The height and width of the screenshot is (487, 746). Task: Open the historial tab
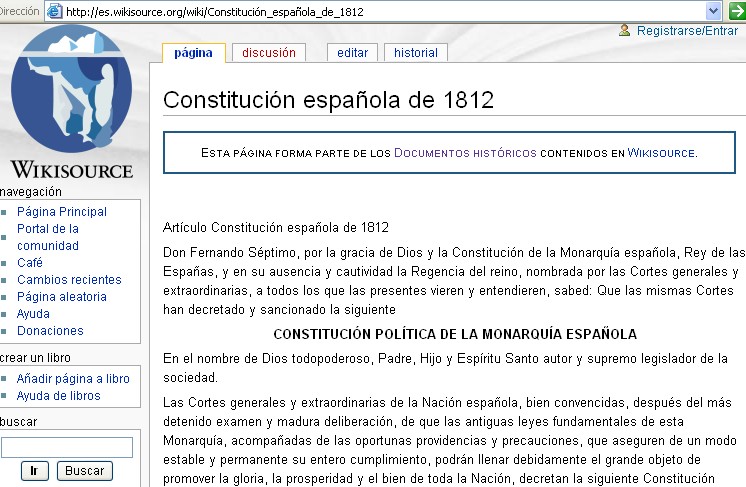point(416,53)
